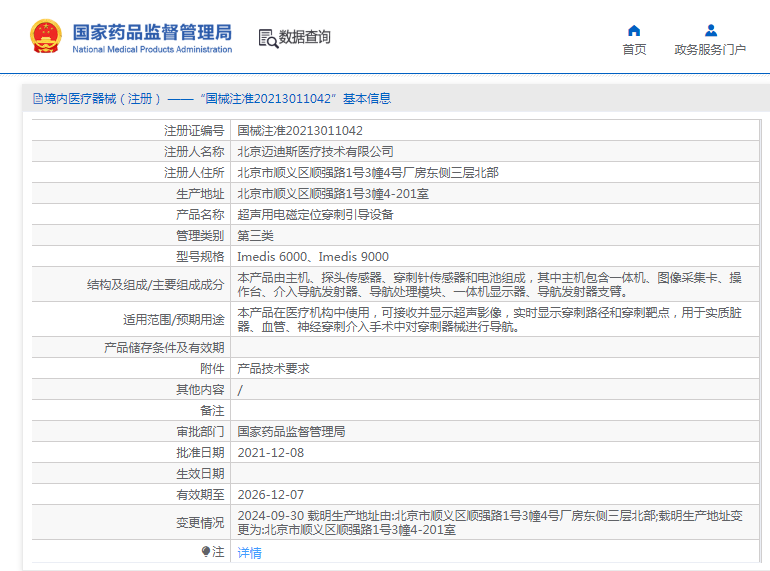Click the document icon before 境内医疗器械
770x571 pixels.
[x=38, y=99]
